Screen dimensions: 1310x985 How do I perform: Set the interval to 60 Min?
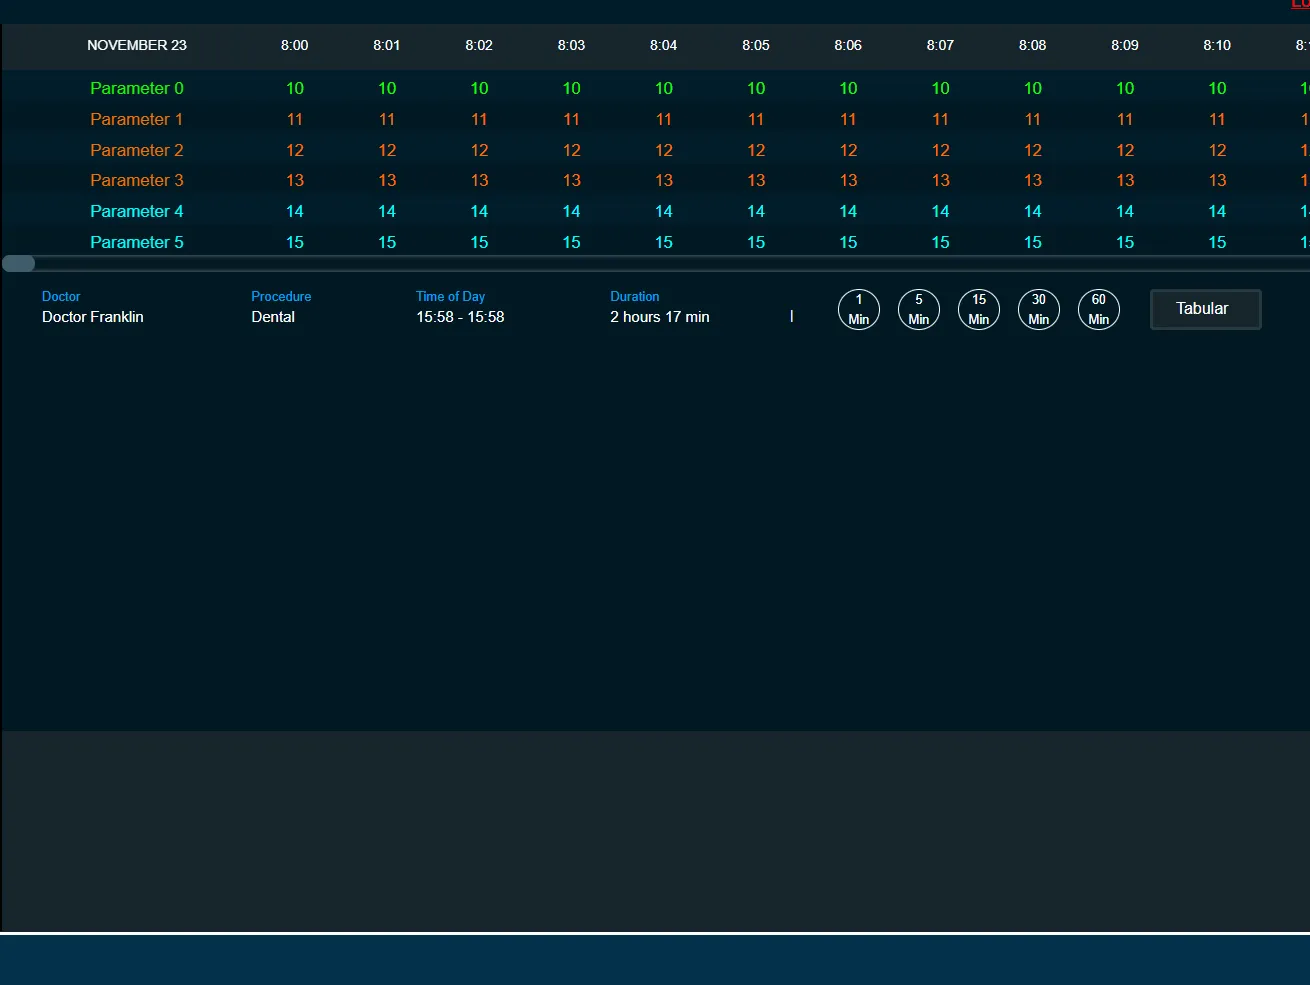[1098, 309]
